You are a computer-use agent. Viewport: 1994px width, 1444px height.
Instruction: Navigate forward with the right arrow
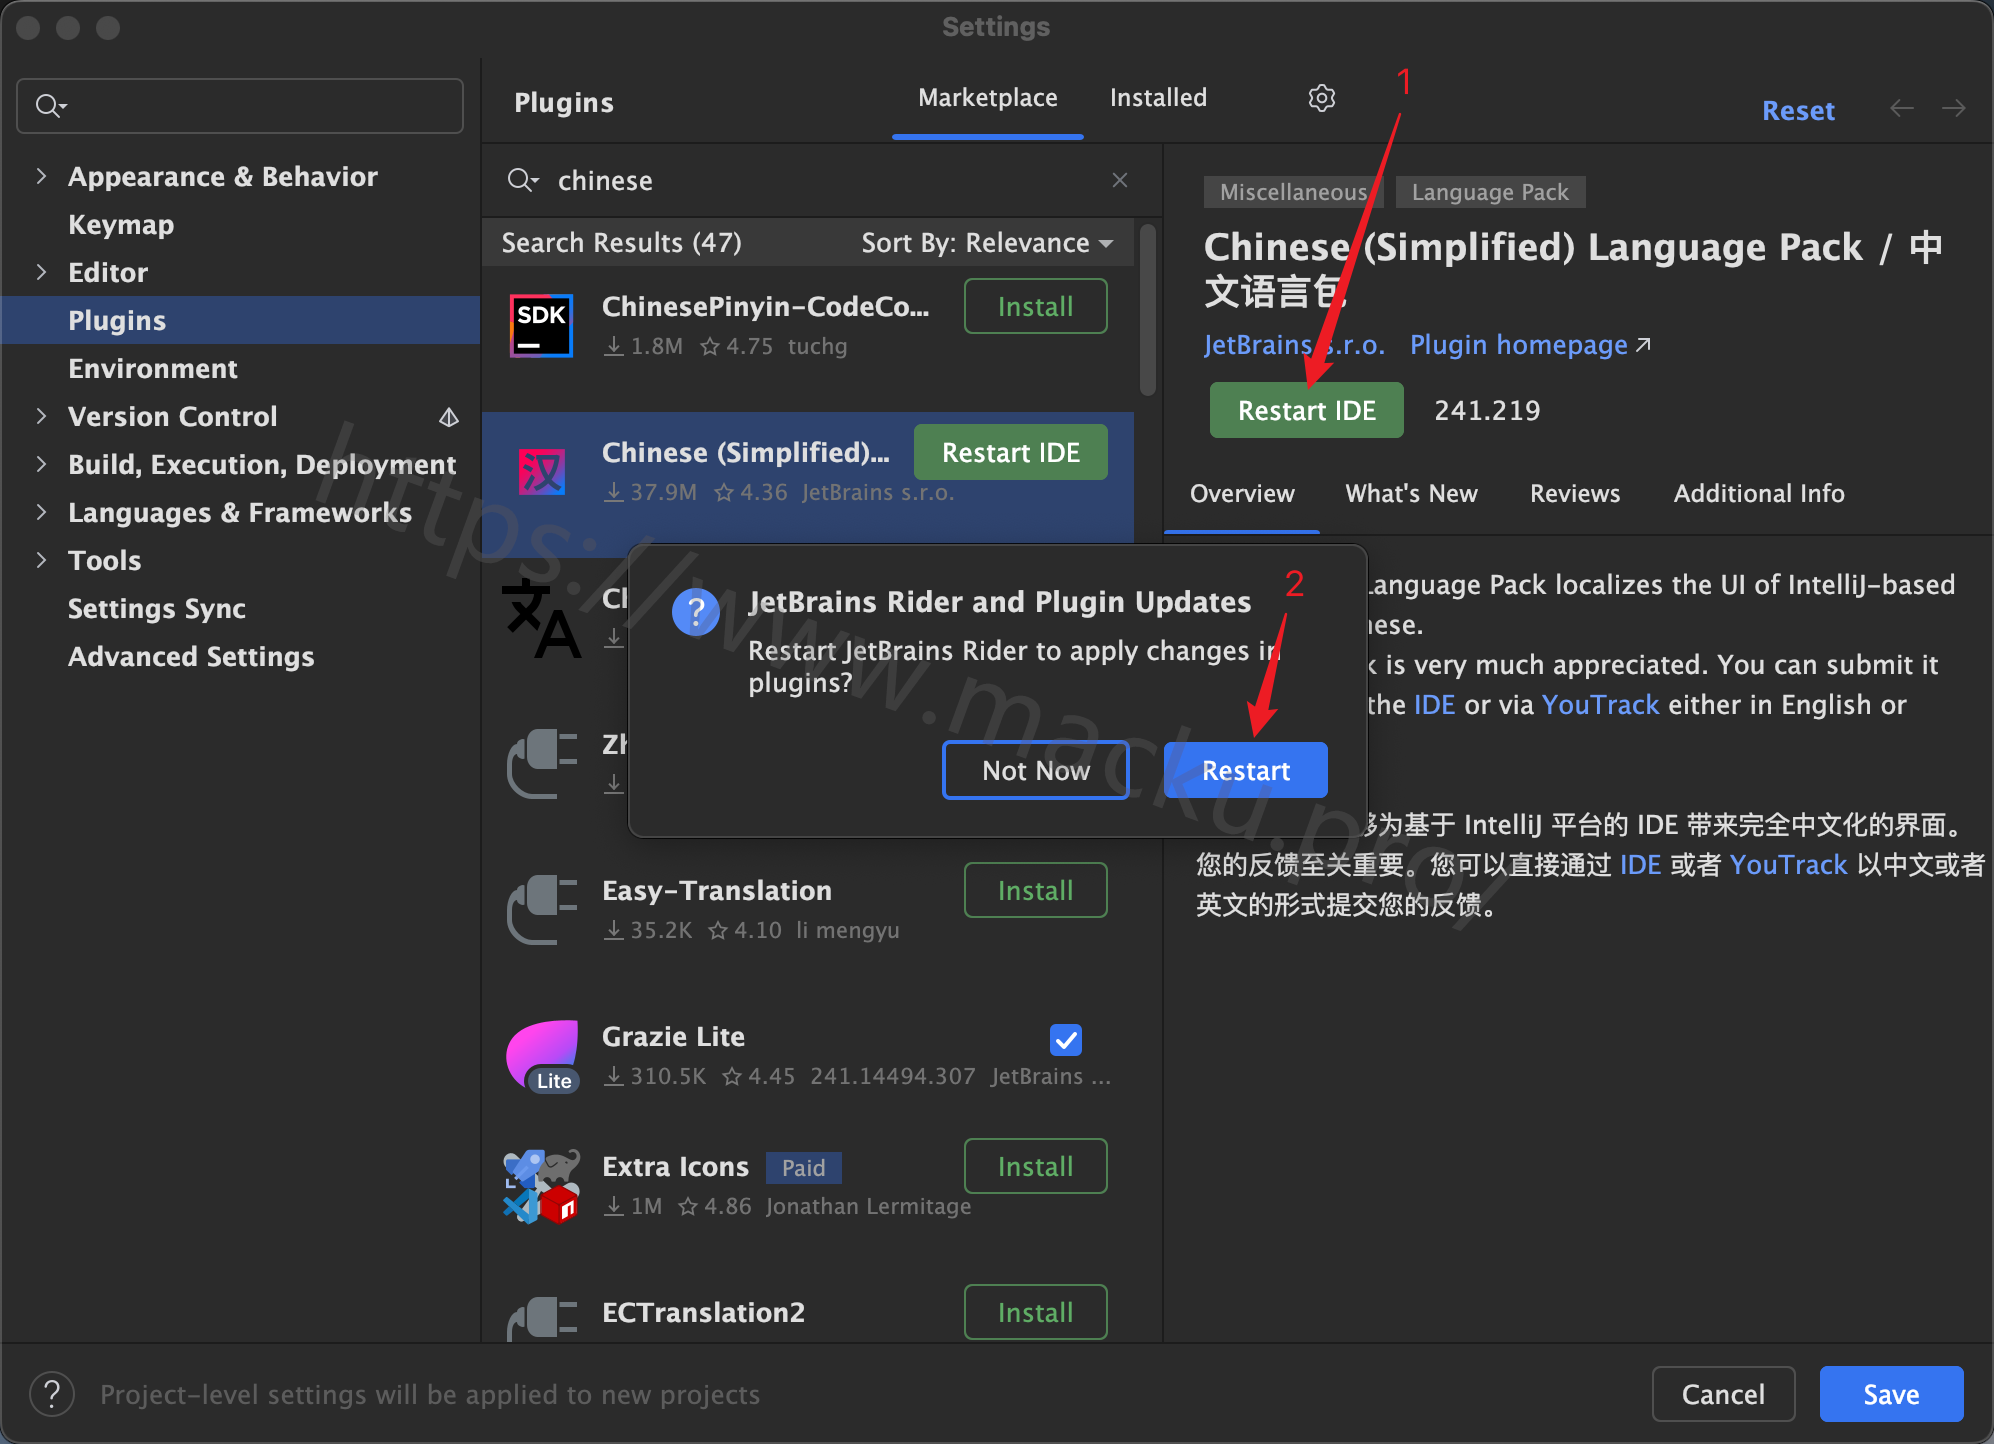1954,108
